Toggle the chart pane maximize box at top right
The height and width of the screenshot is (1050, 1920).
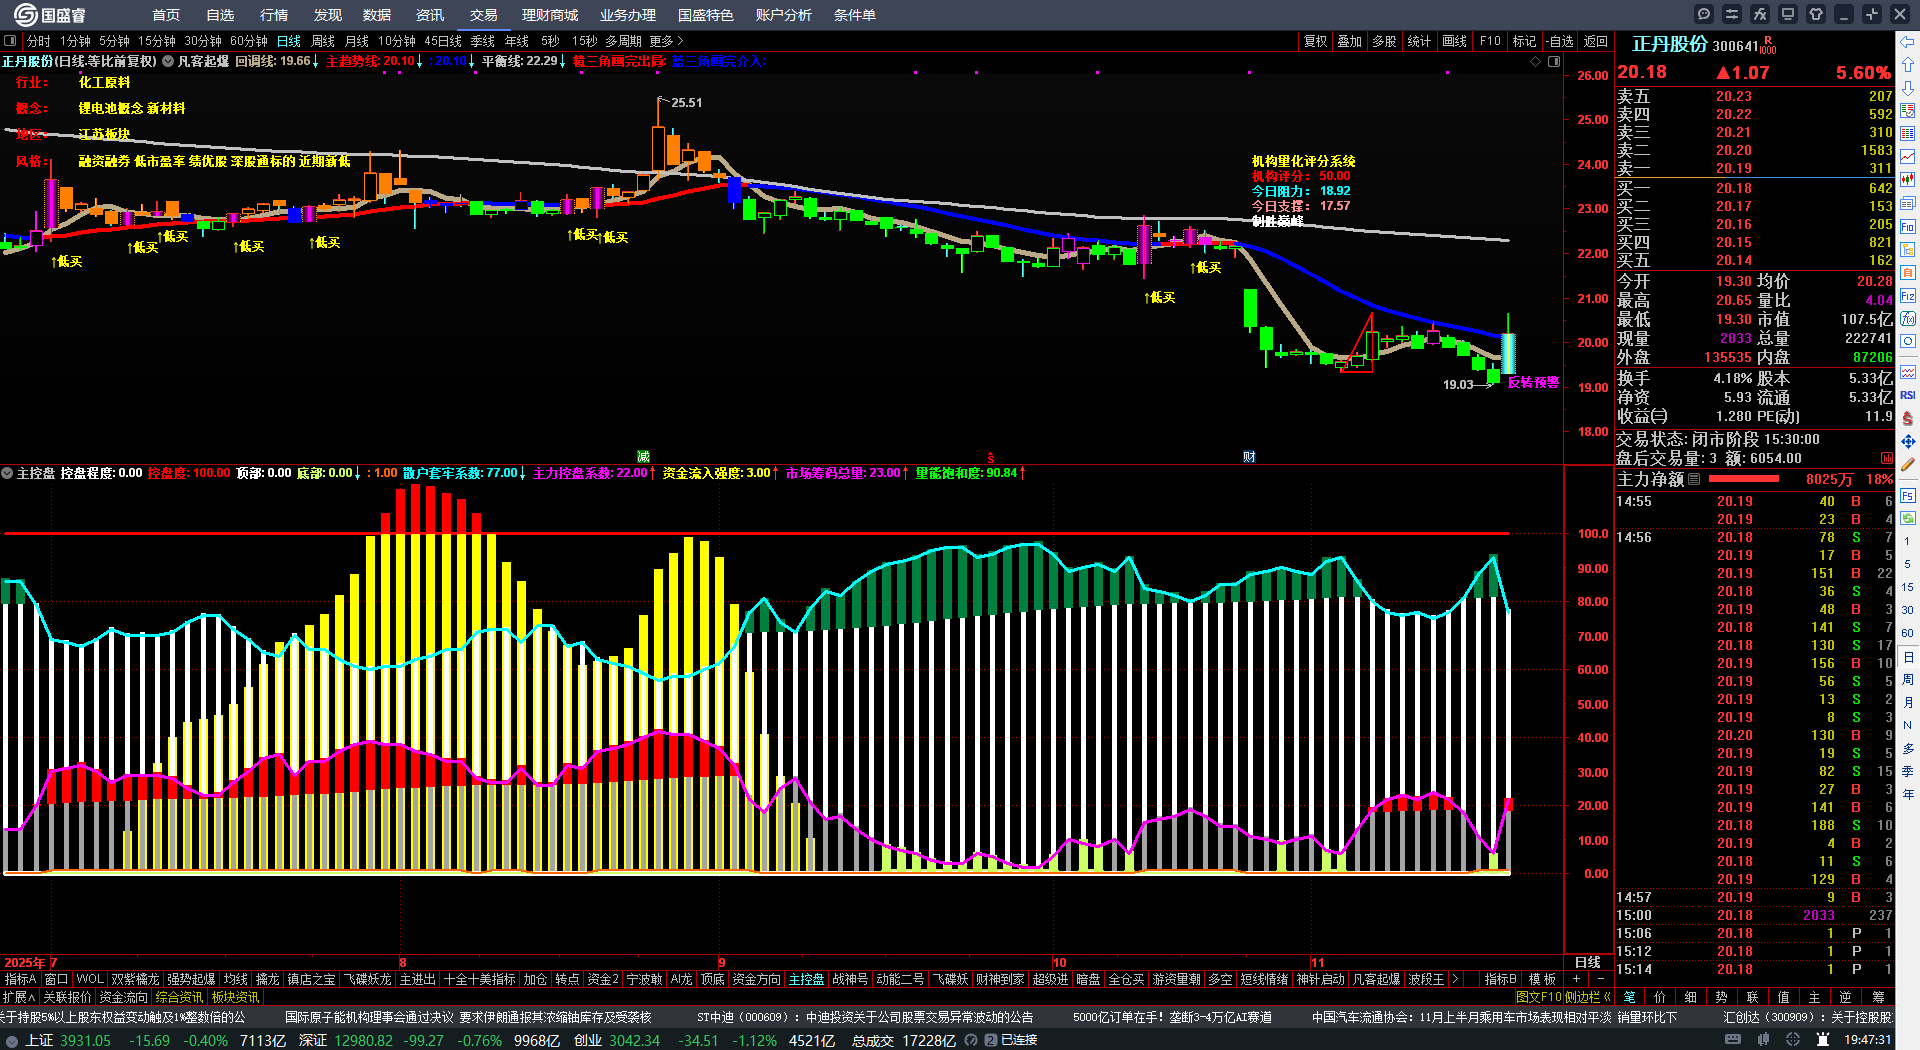coord(1554,61)
